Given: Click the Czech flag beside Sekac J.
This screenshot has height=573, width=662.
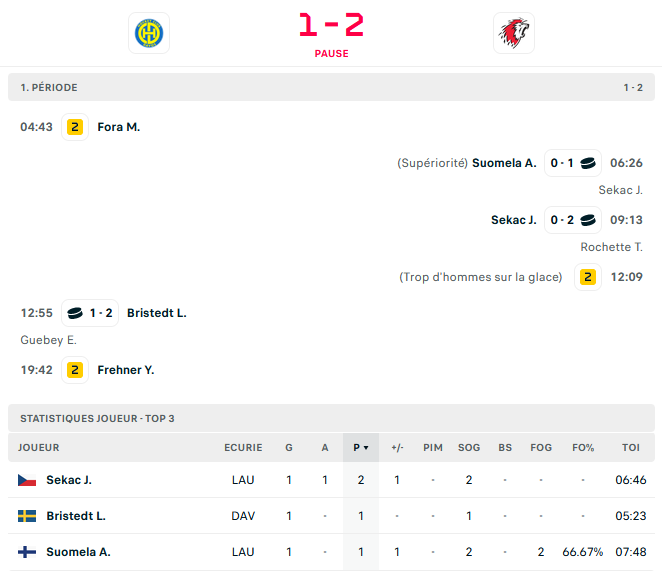Looking at the screenshot, I should pos(27,480).
